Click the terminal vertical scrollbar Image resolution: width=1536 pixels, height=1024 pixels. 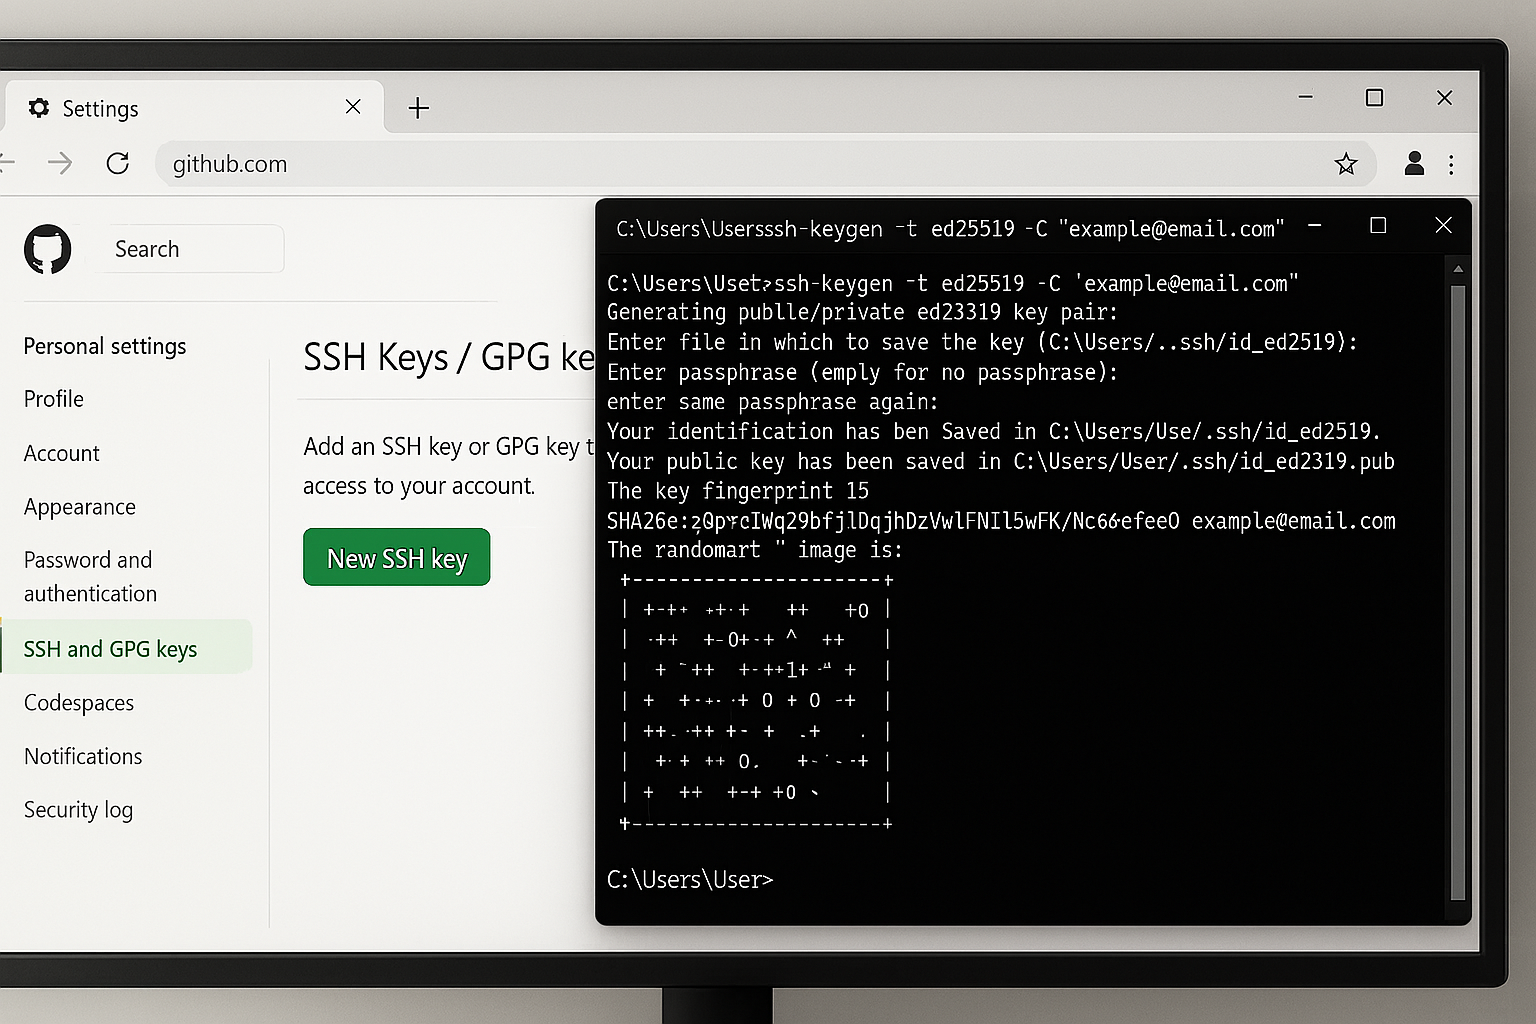coord(1458,592)
